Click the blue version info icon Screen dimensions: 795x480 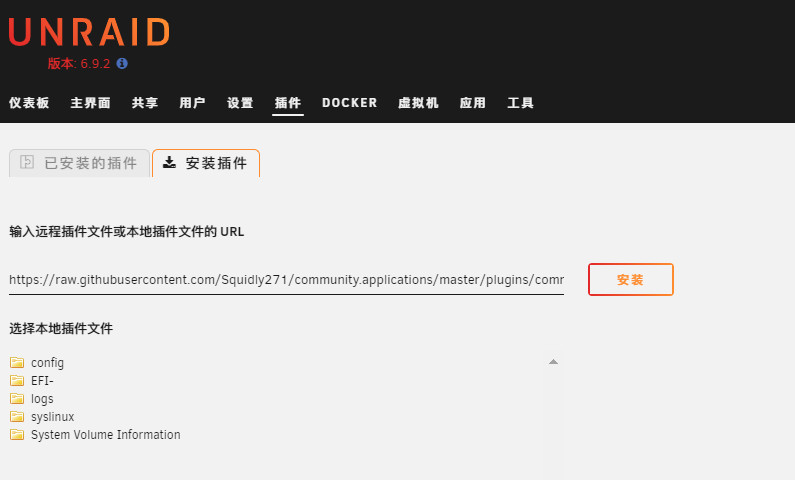point(122,63)
